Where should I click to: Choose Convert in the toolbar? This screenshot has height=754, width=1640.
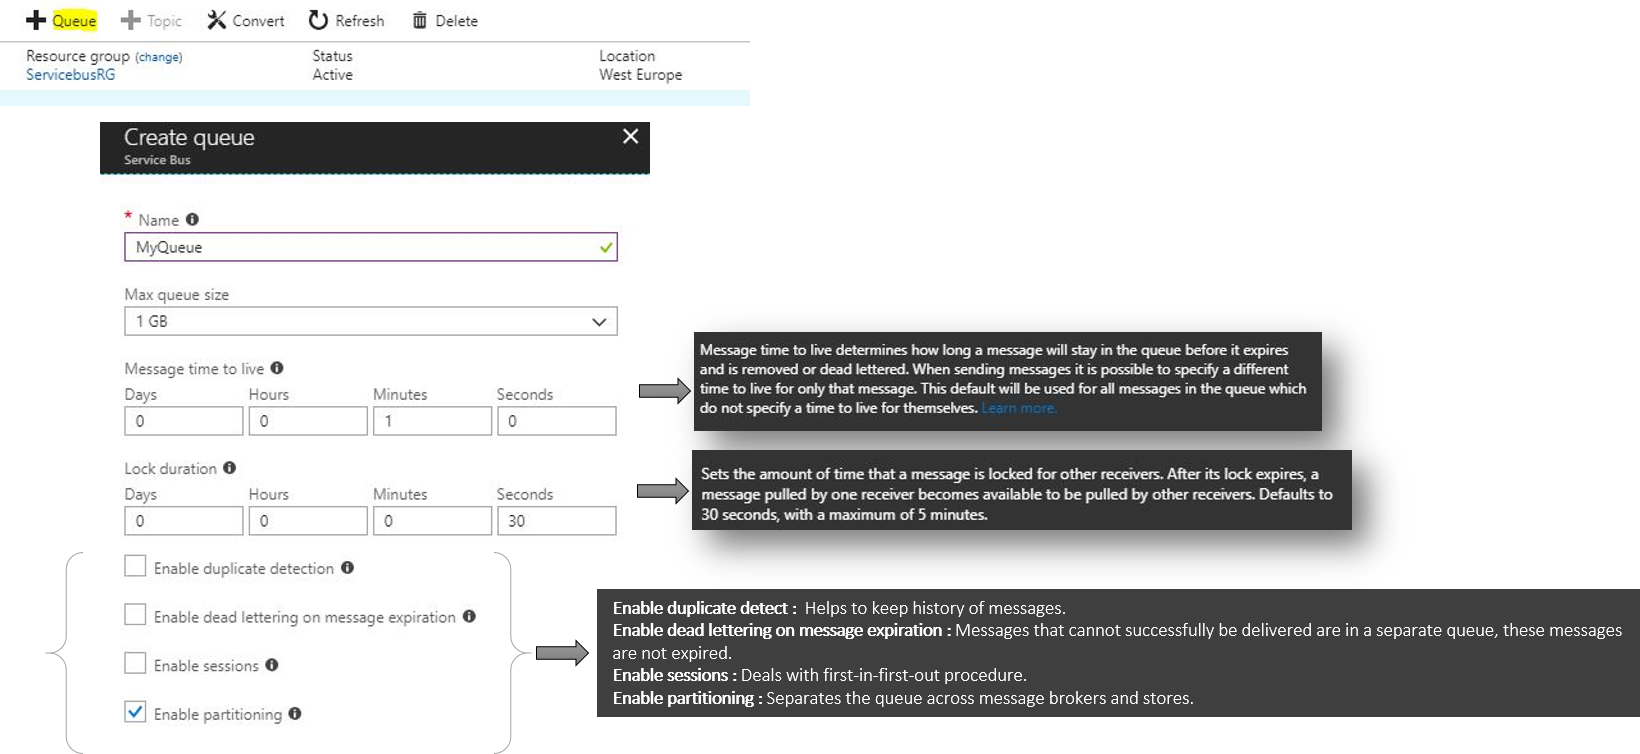pyautogui.click(x=258, y=20)
